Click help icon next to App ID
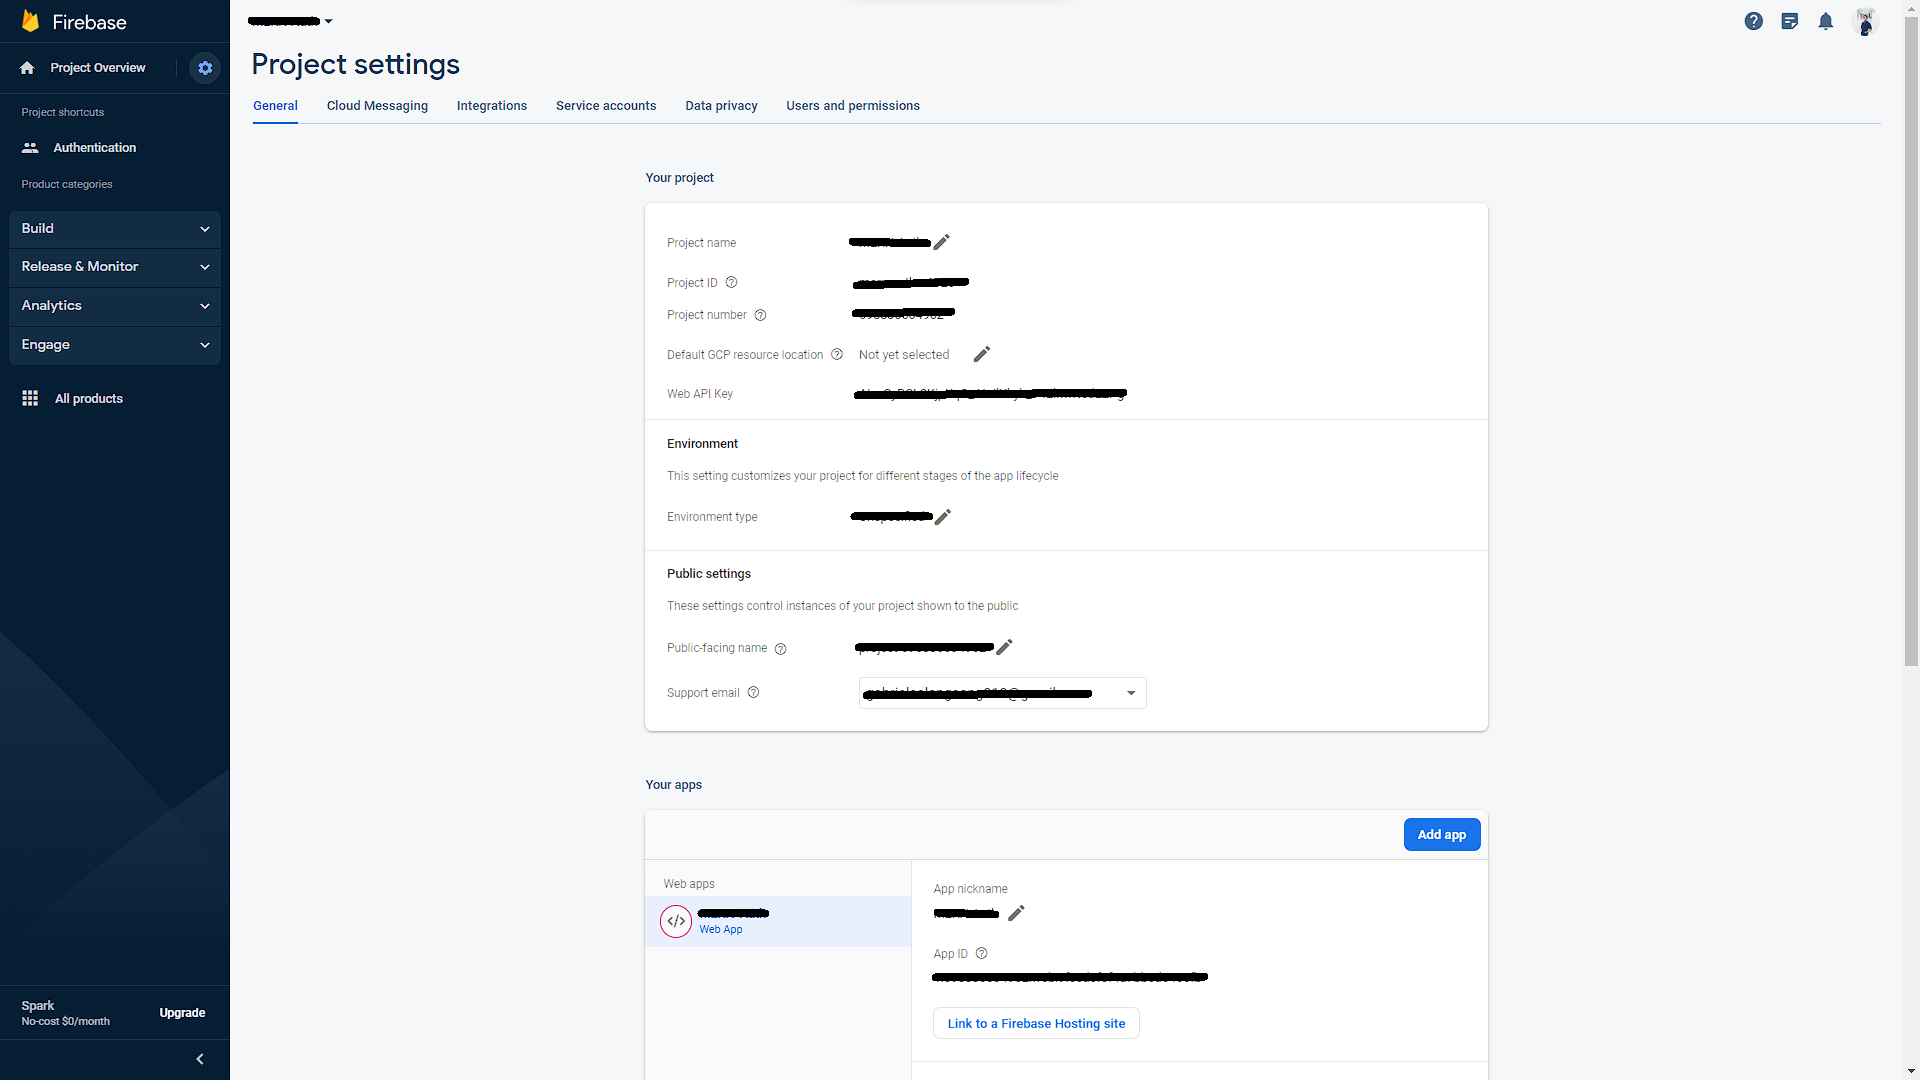This screenshot has height=1080, width=1920. pos(981,954)
